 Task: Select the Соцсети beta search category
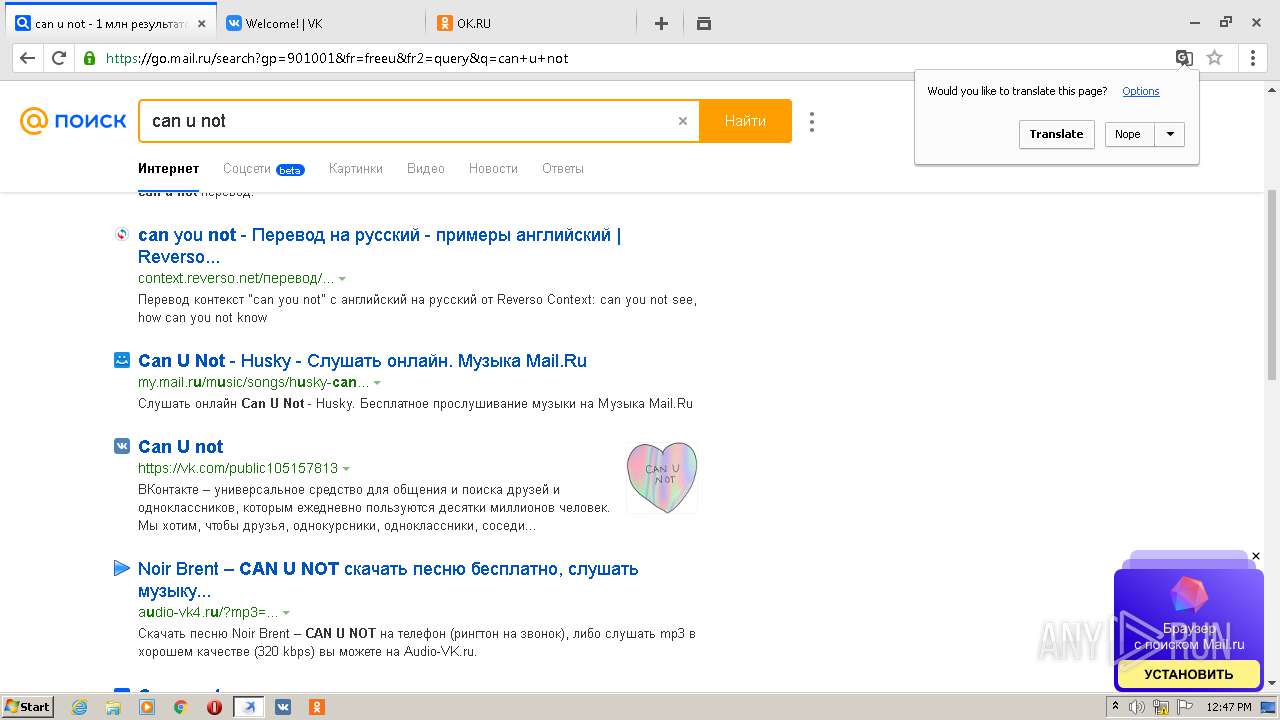[x=264, y=169]
